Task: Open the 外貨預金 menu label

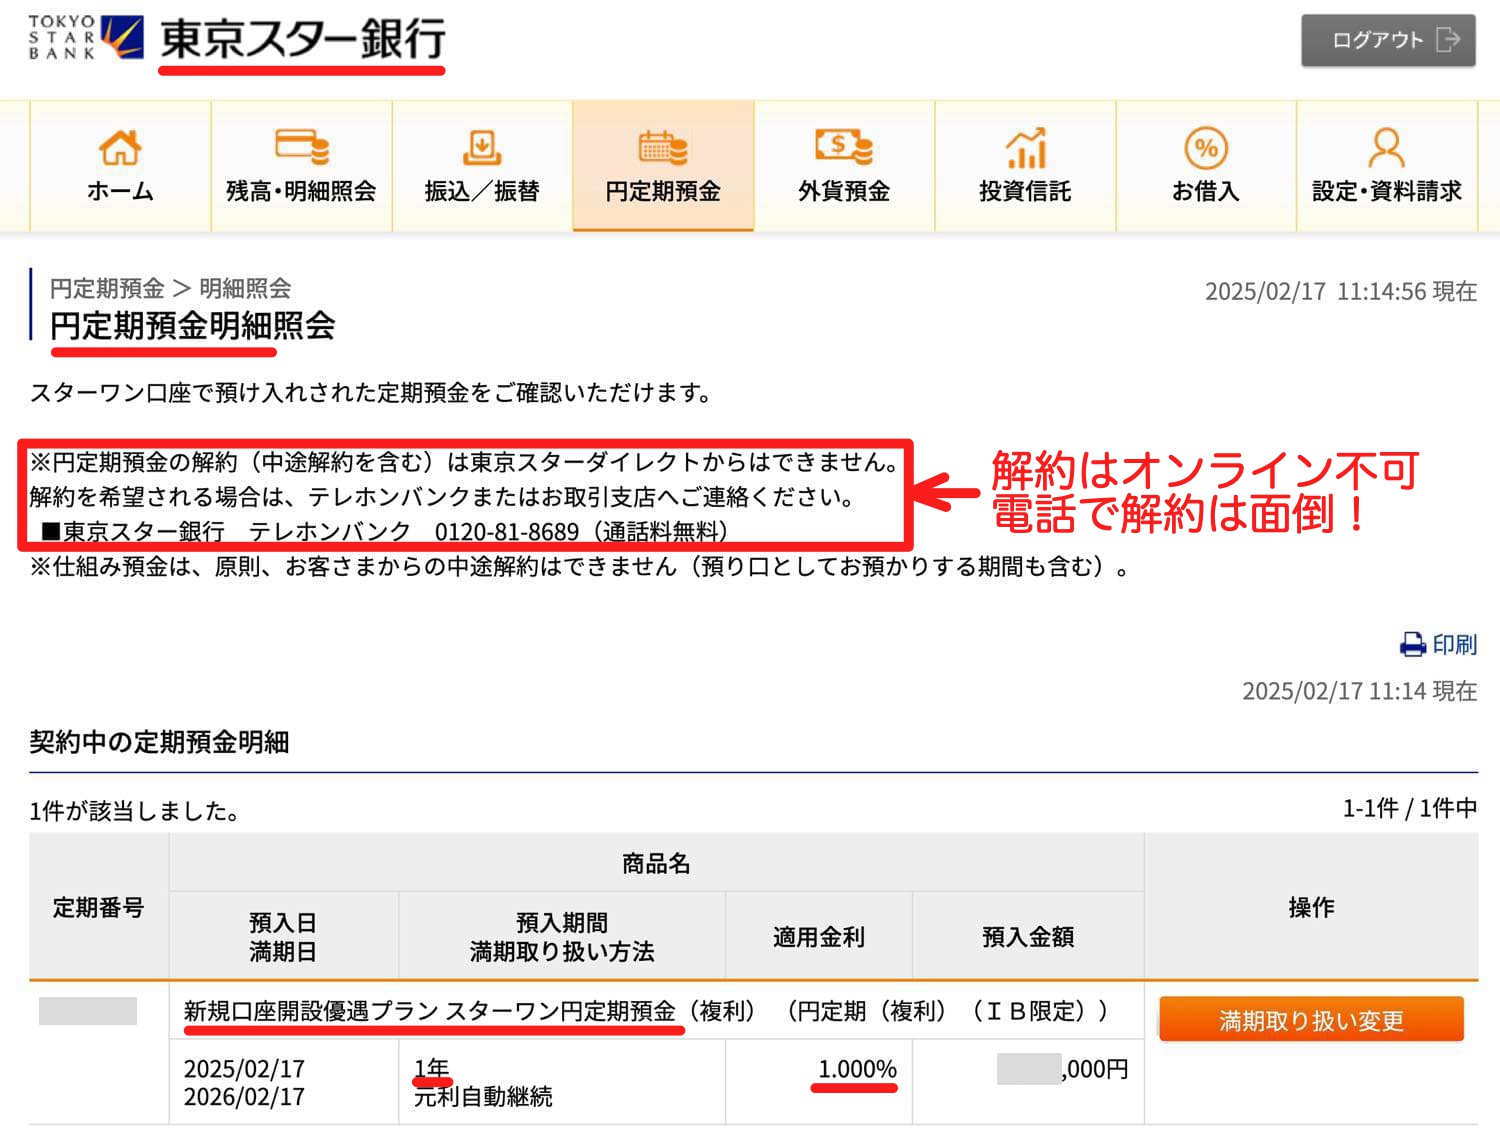Action: [844, 191]
